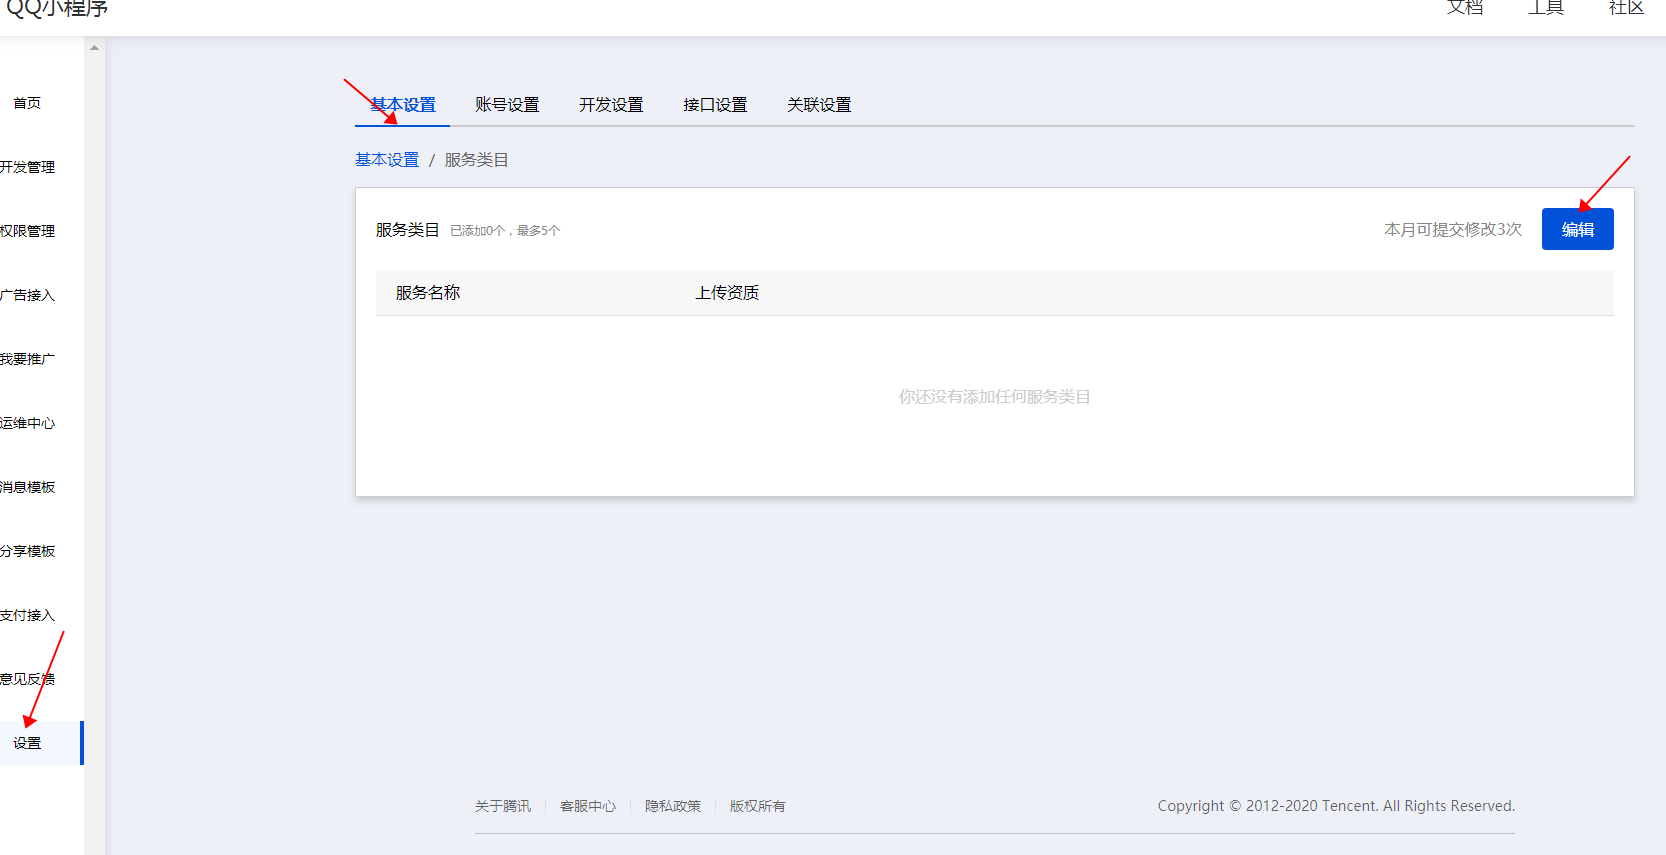
Task: Switch to the 开发设置 tab
Action: click(611, 105)
